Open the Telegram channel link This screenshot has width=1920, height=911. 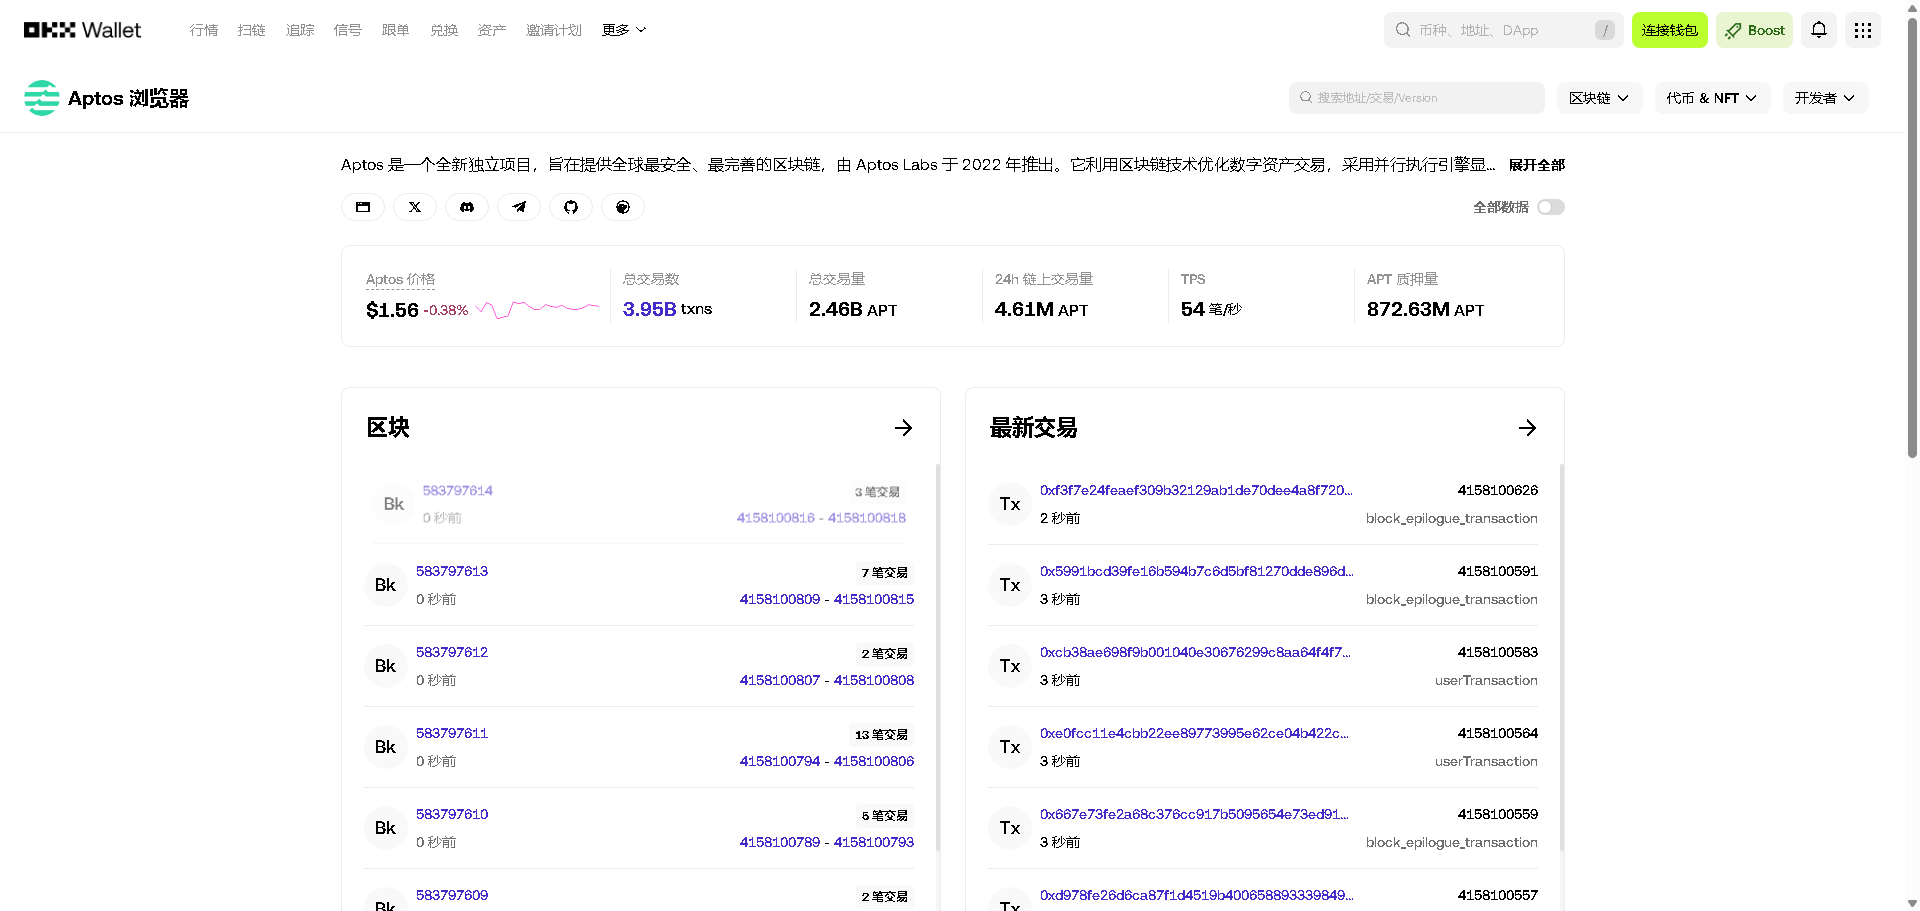519,207
